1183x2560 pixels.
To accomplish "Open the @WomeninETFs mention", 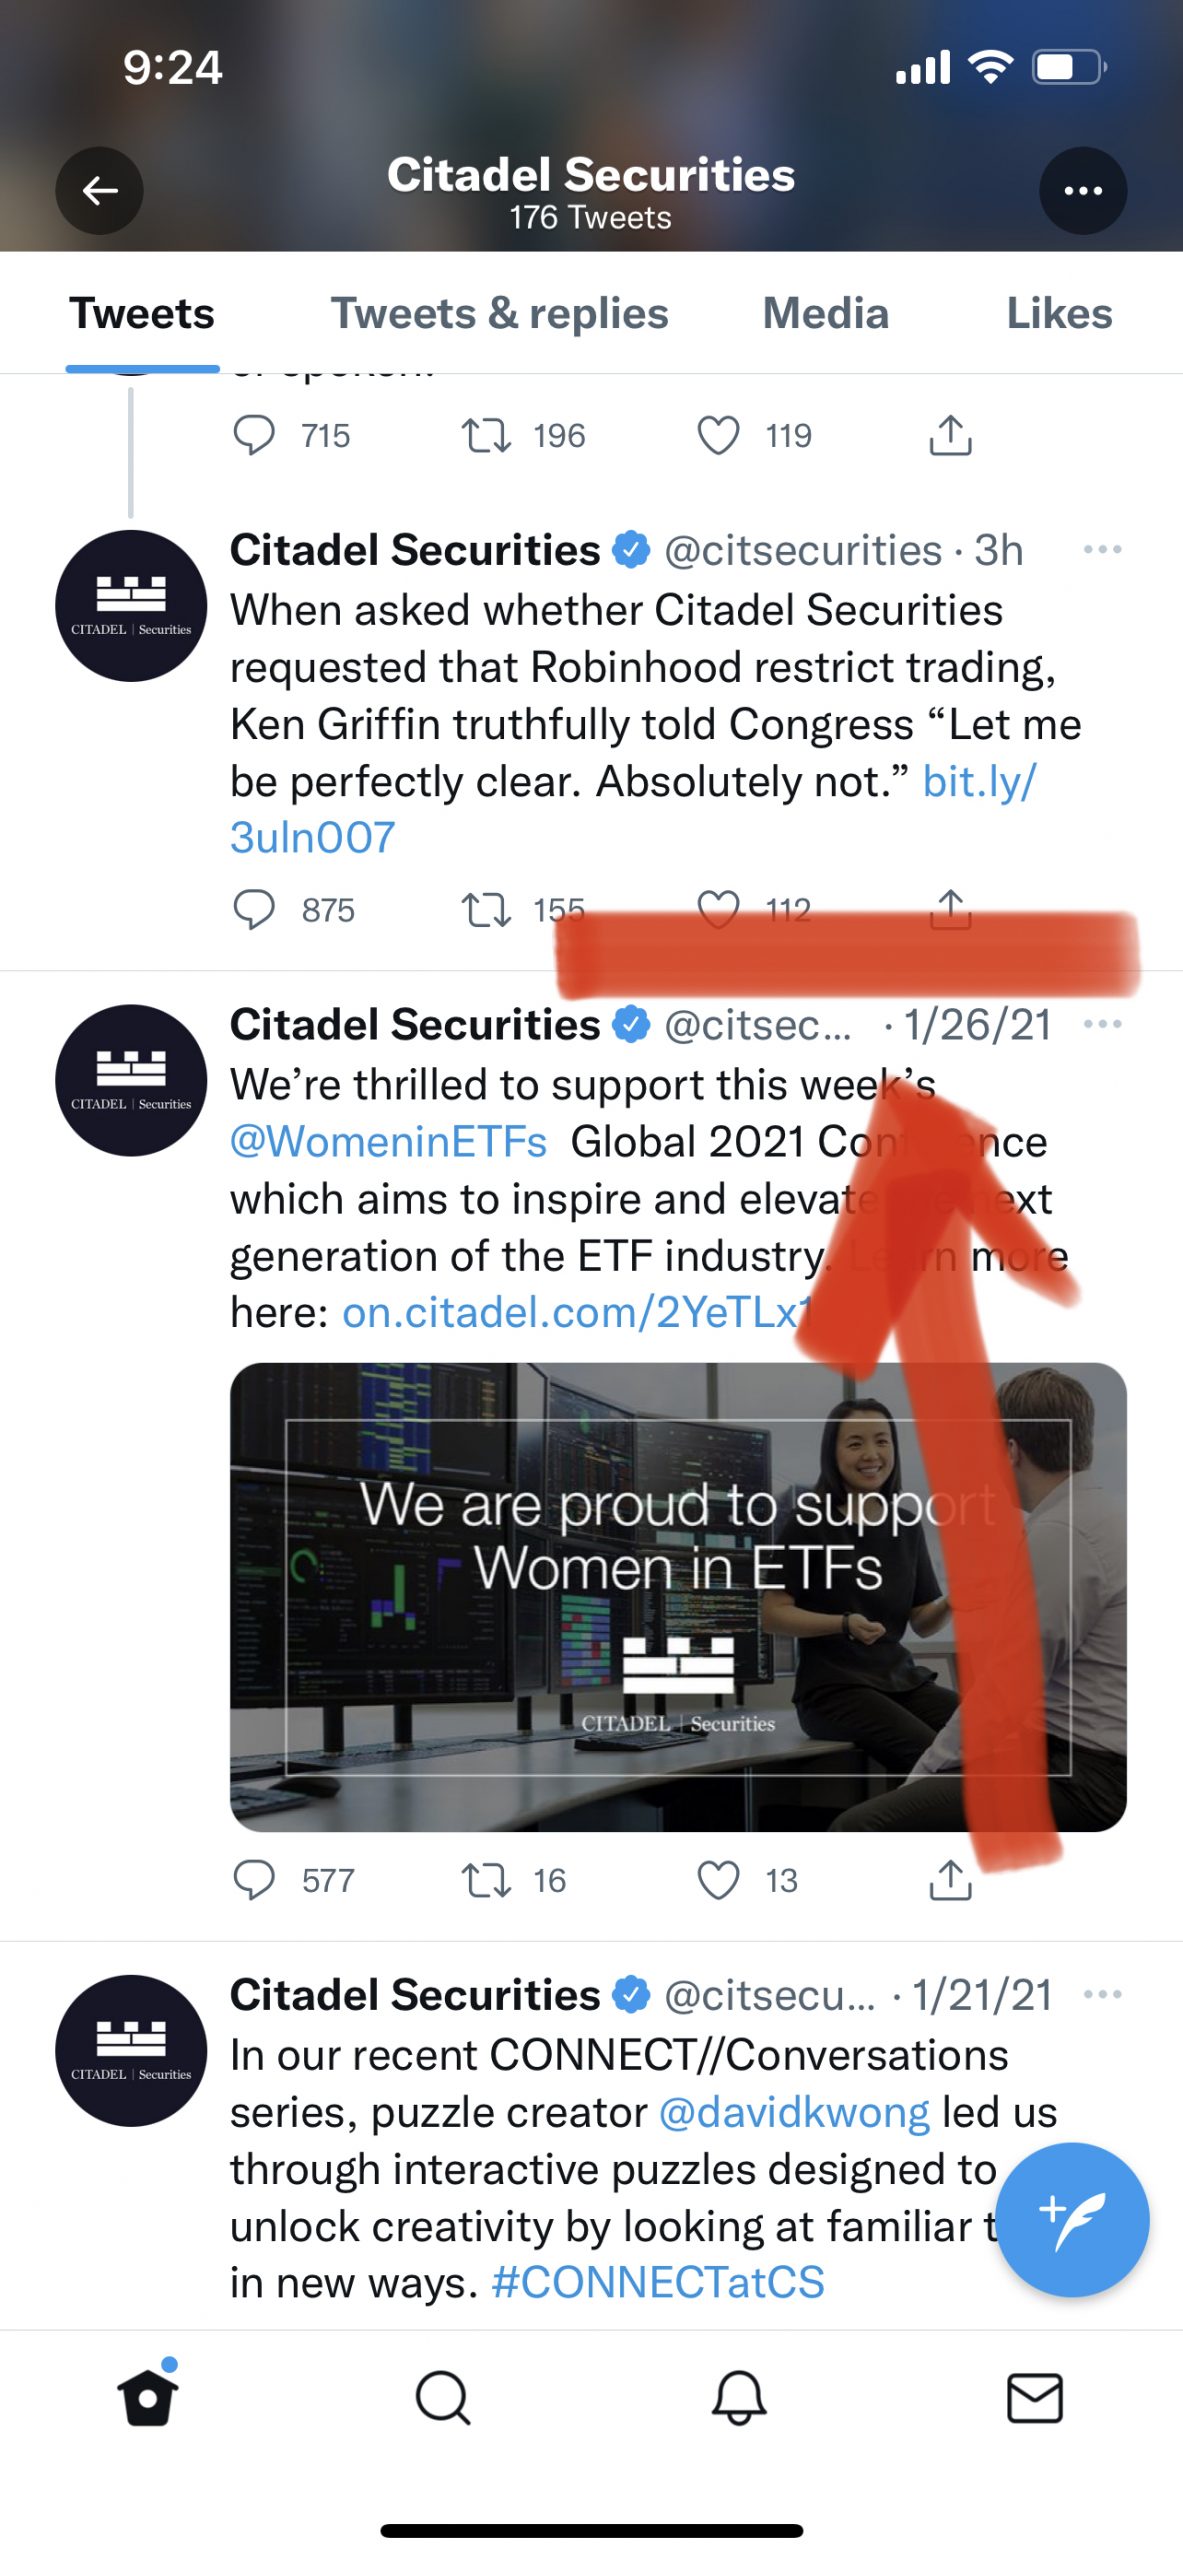I will pyautogui.click(x=388, y=1142).
